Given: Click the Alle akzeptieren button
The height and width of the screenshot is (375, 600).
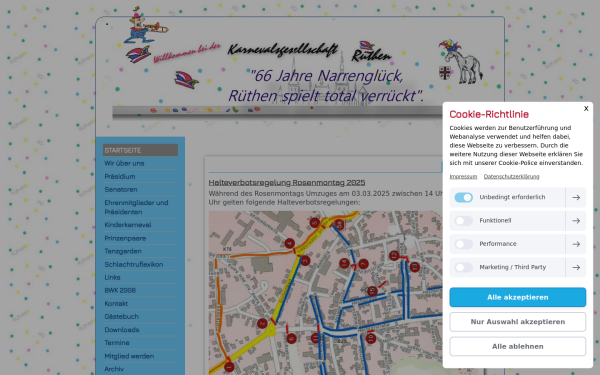Looking at the screenshot, I should coord(517,297).
